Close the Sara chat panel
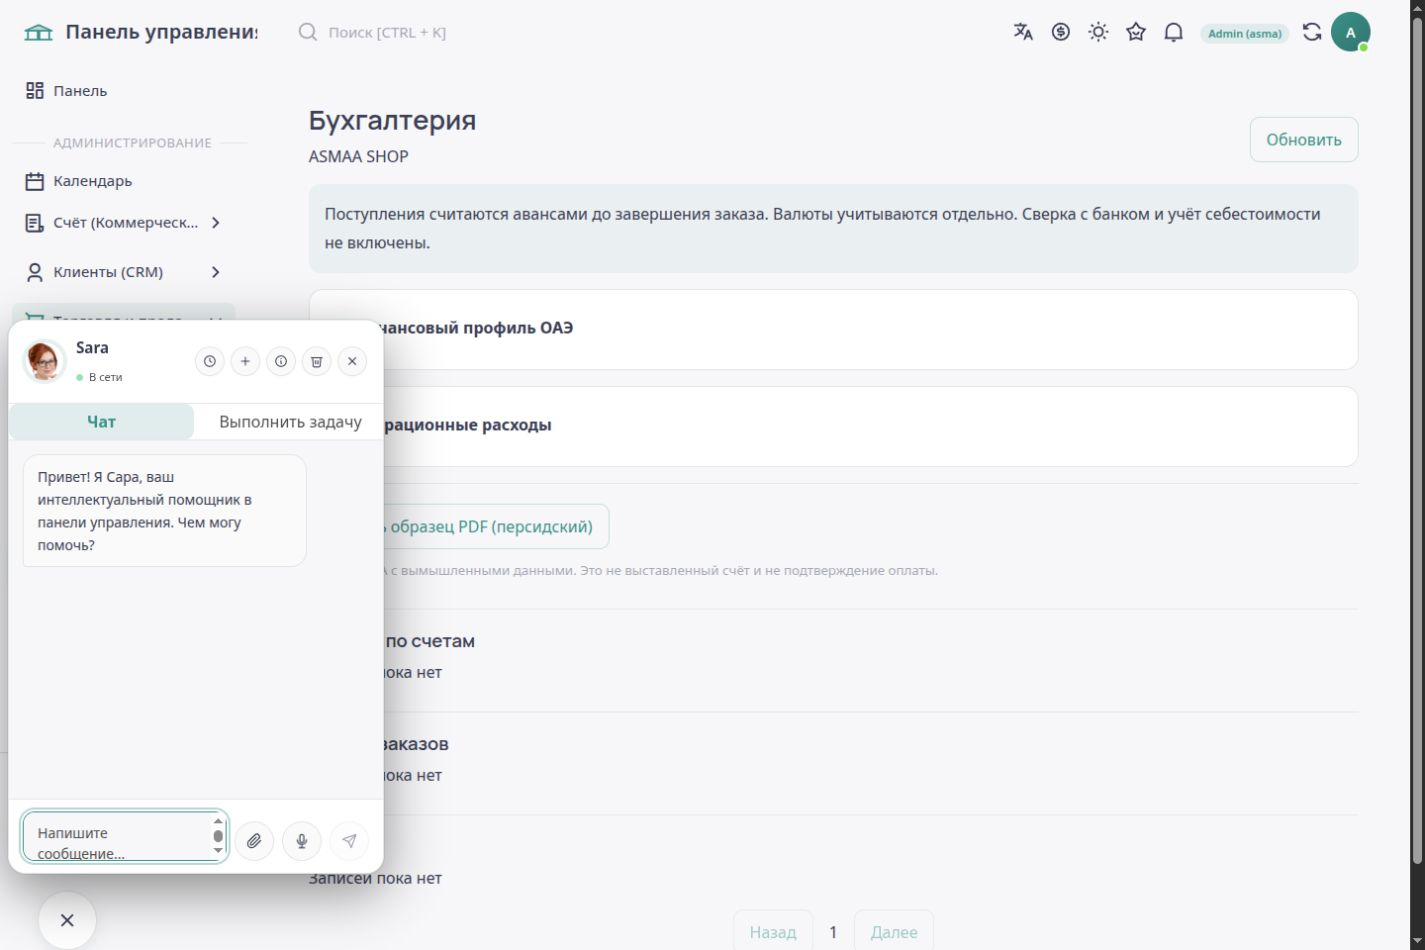 pyautogui.click(x=352, y=362)
